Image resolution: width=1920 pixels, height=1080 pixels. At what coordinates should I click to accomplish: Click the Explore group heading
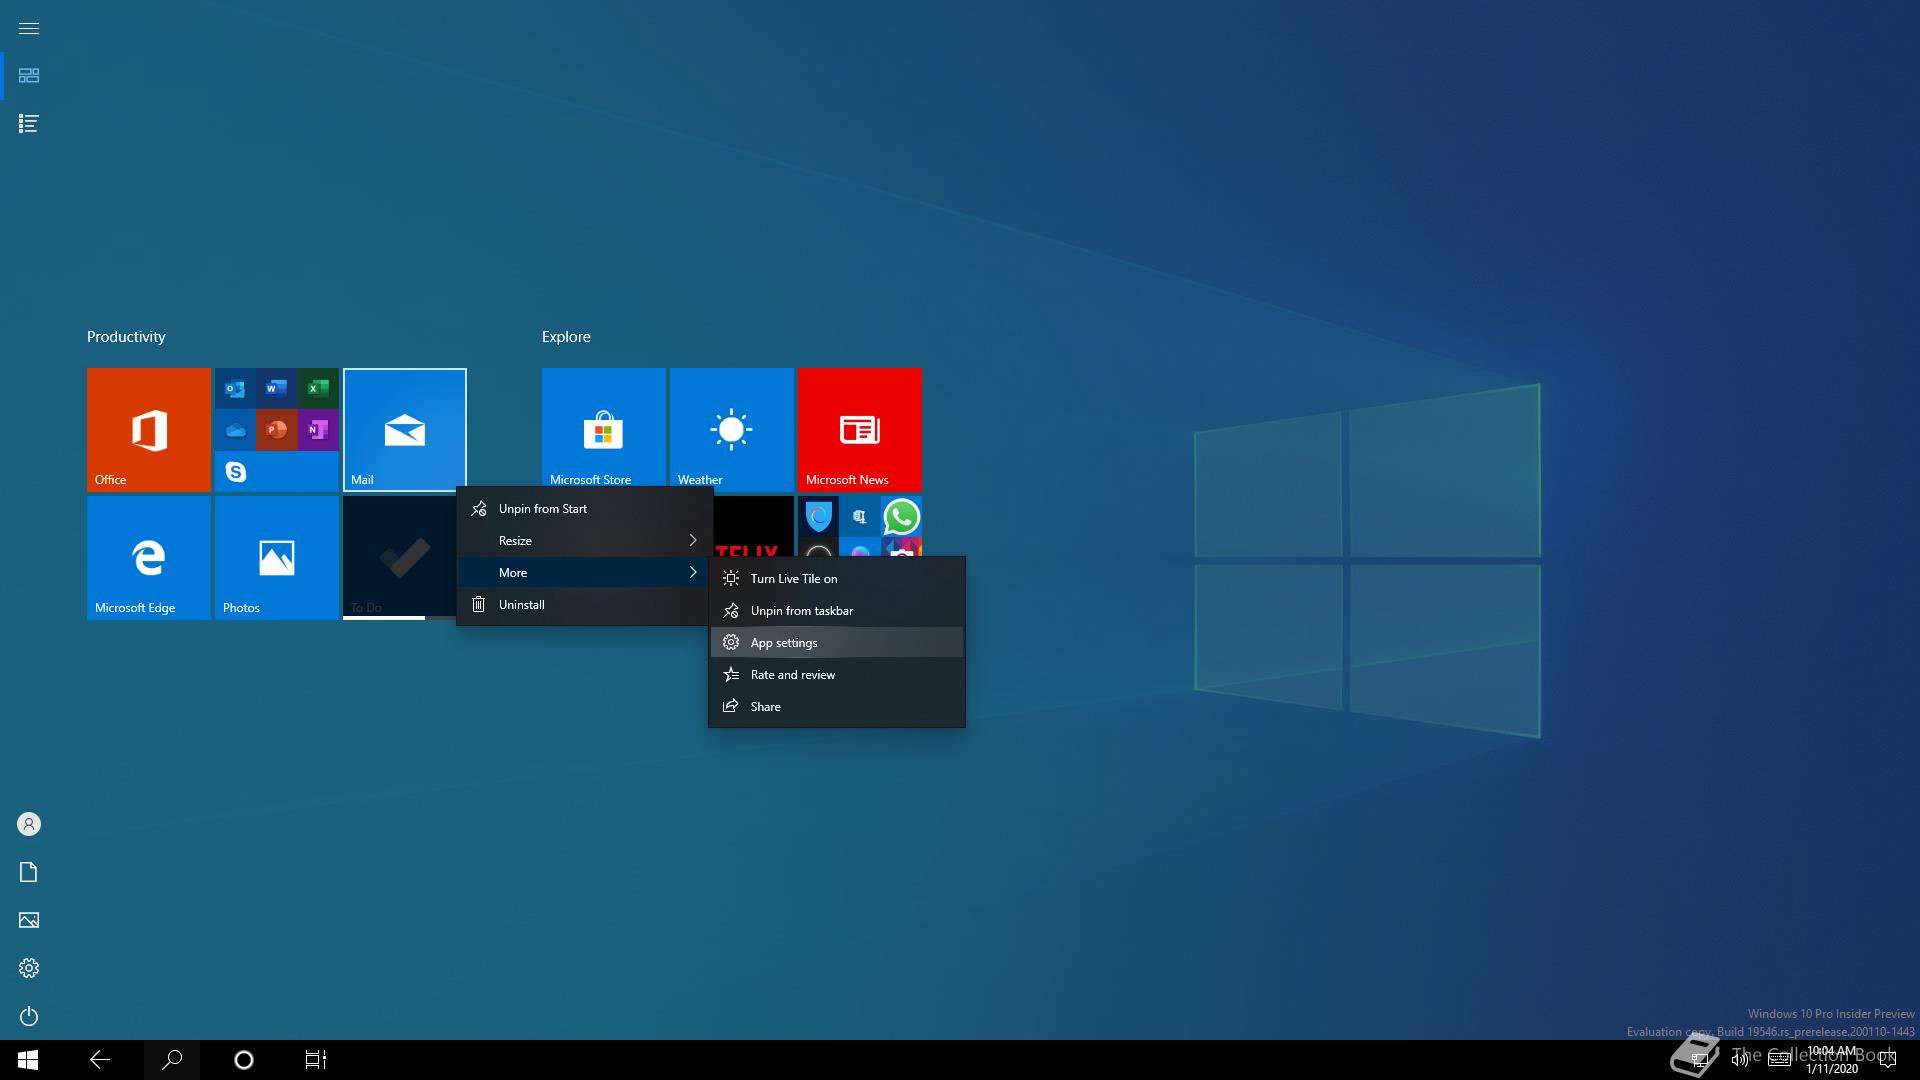click(566, 337)
